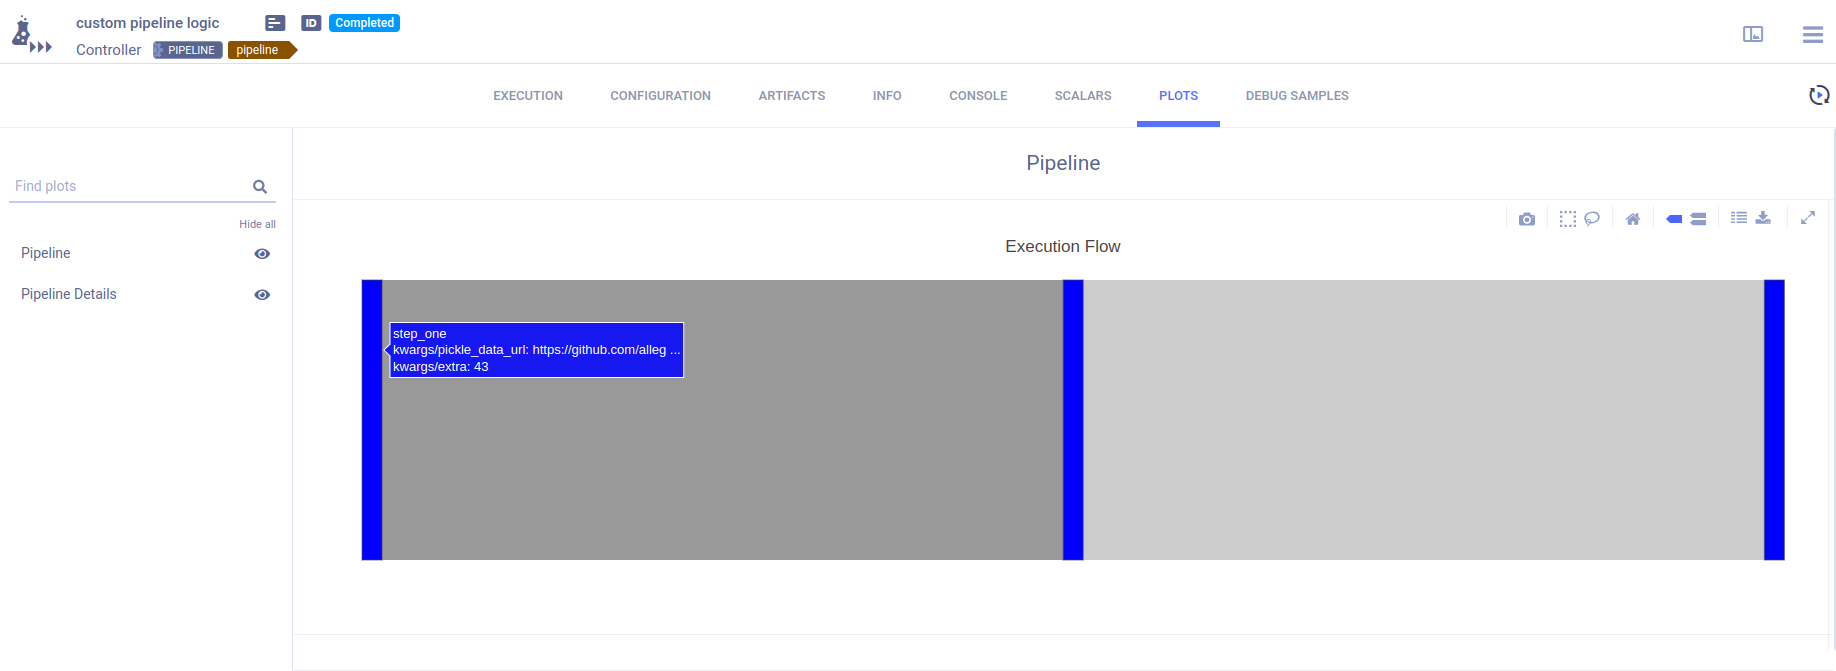Click the pipeline controller logo icon
This screenshot has height=671, width=1836.
[31, 35]
